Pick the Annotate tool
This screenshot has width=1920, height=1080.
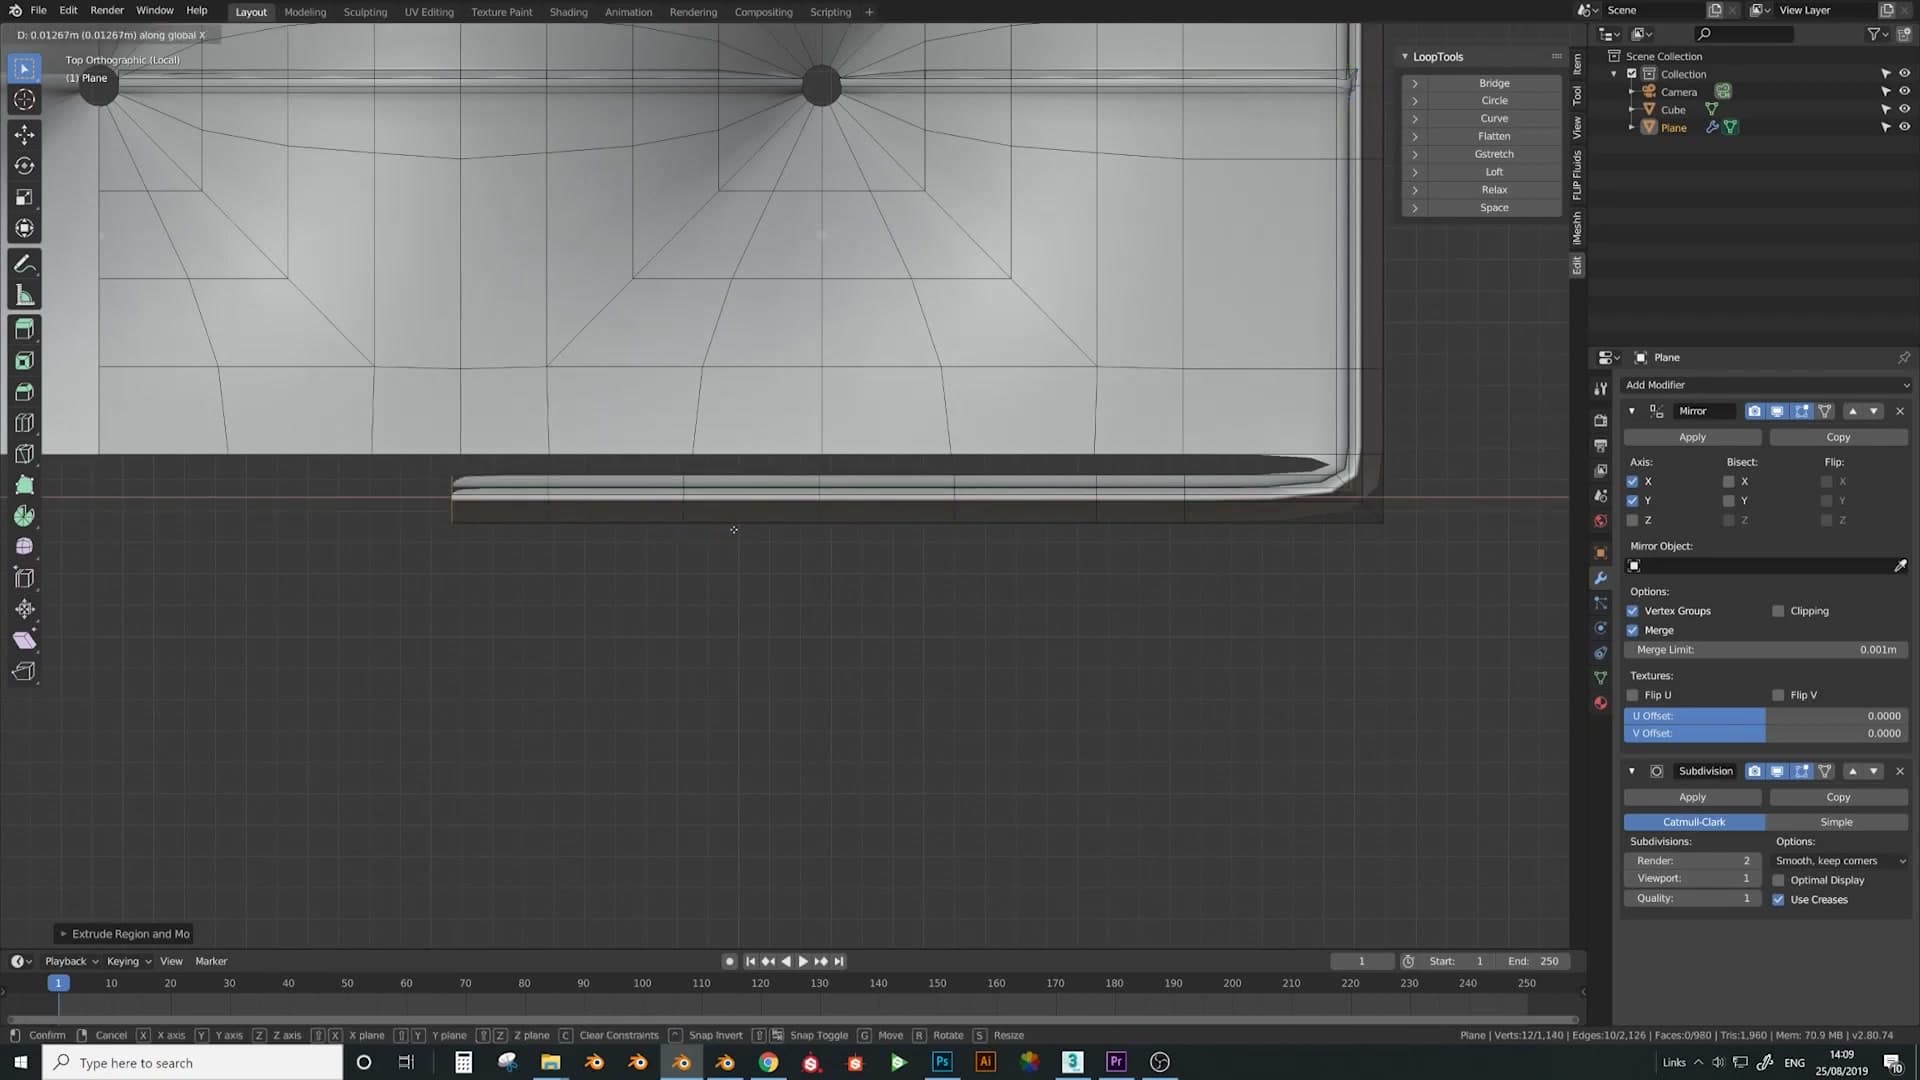[x=25, y=264]
